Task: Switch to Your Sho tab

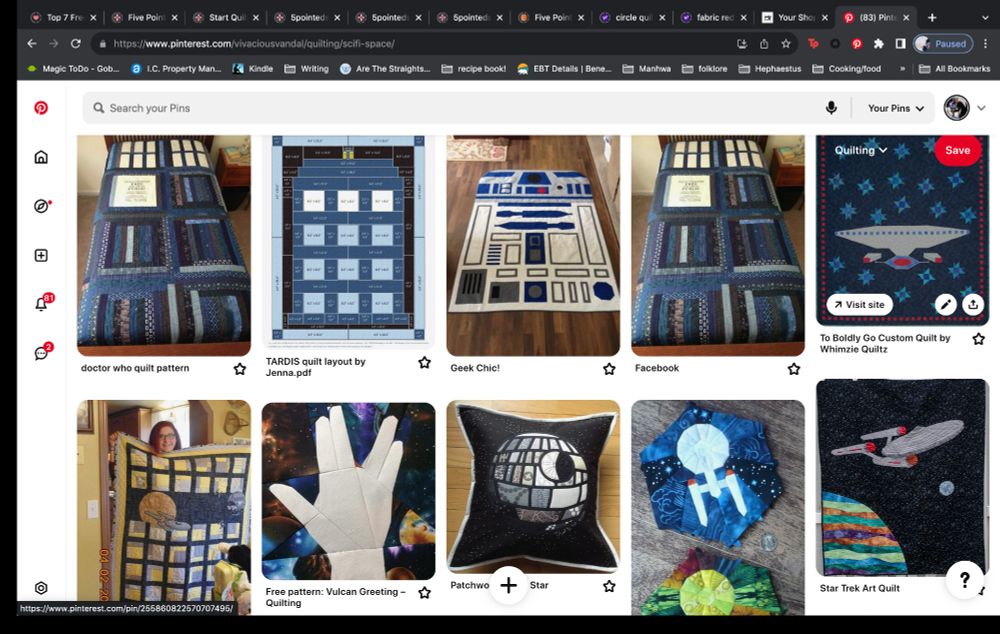Action: (795, 17)
